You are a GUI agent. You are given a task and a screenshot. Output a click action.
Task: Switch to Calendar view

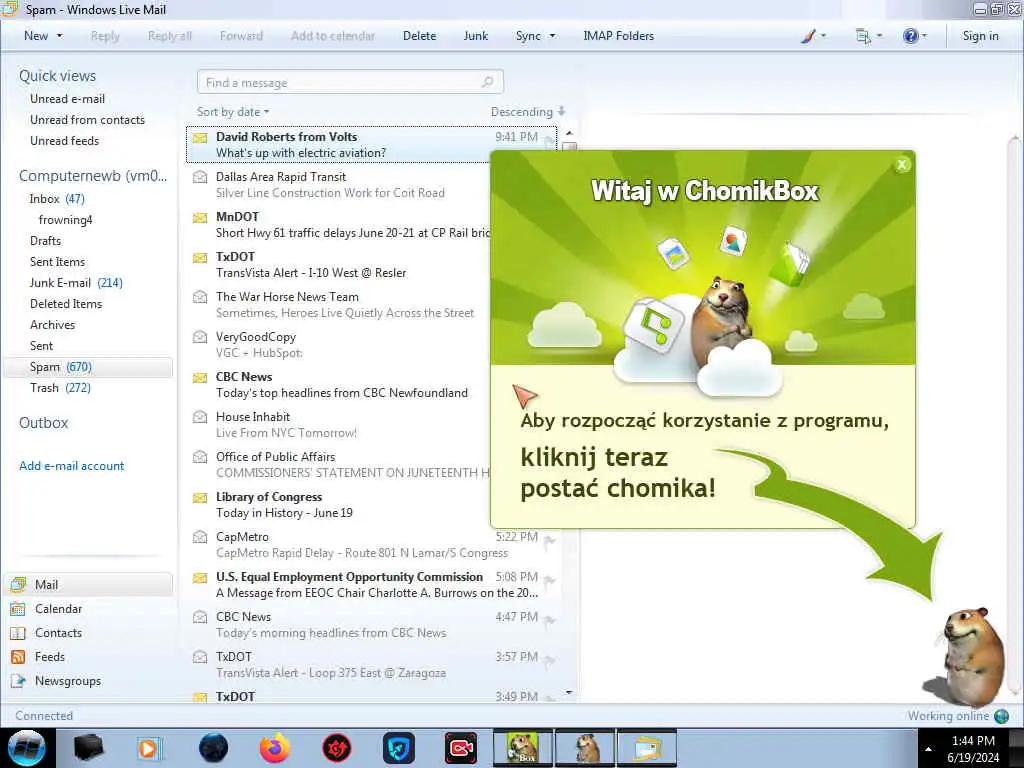(x=58, y=609)
